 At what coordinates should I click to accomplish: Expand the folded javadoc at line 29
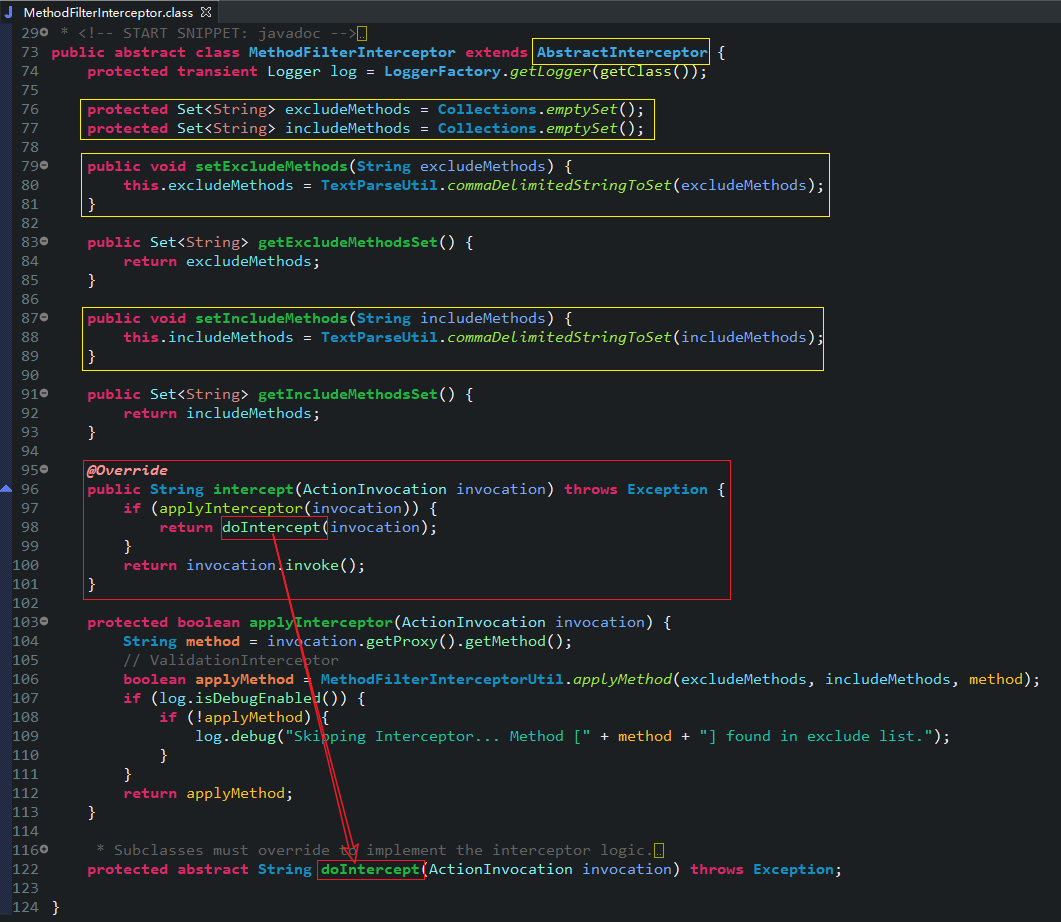pyautogui.click(x=44, y=32)
